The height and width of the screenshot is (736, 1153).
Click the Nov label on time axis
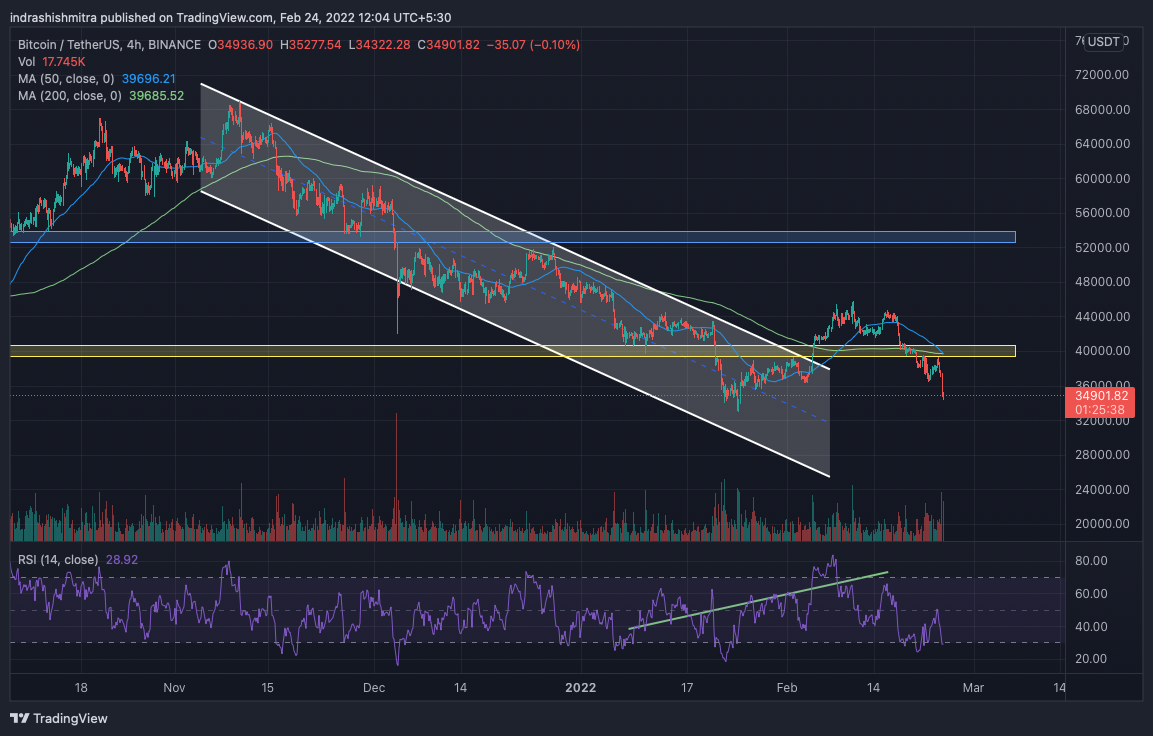pyautogui.click(x=174, y=688)
